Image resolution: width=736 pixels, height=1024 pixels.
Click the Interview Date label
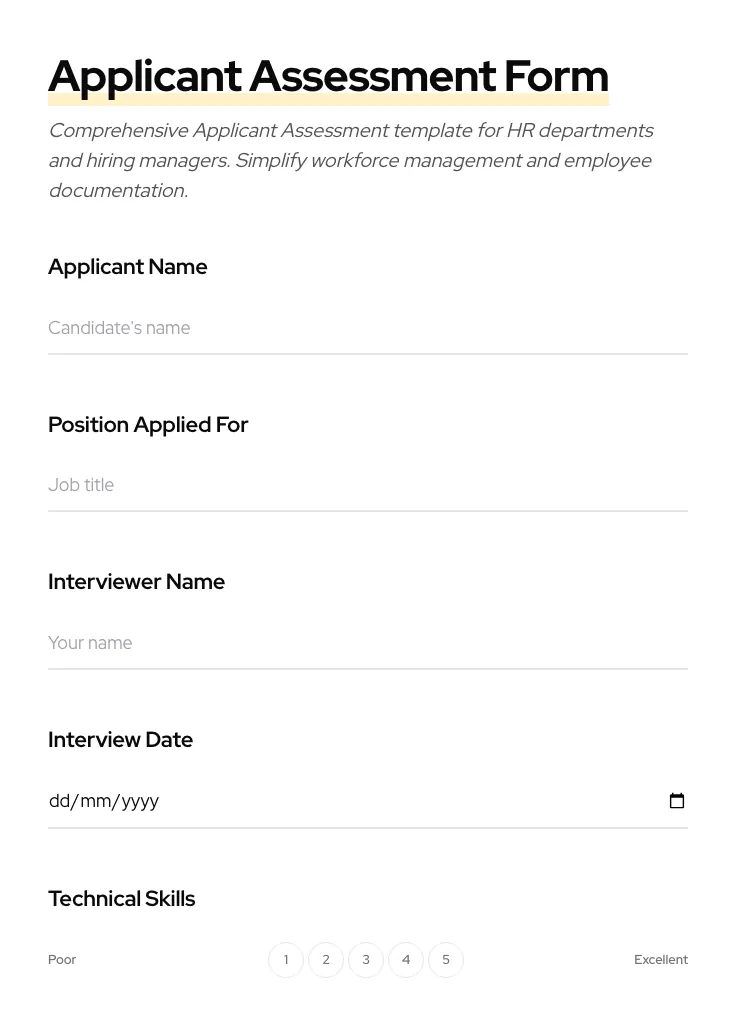120,740
